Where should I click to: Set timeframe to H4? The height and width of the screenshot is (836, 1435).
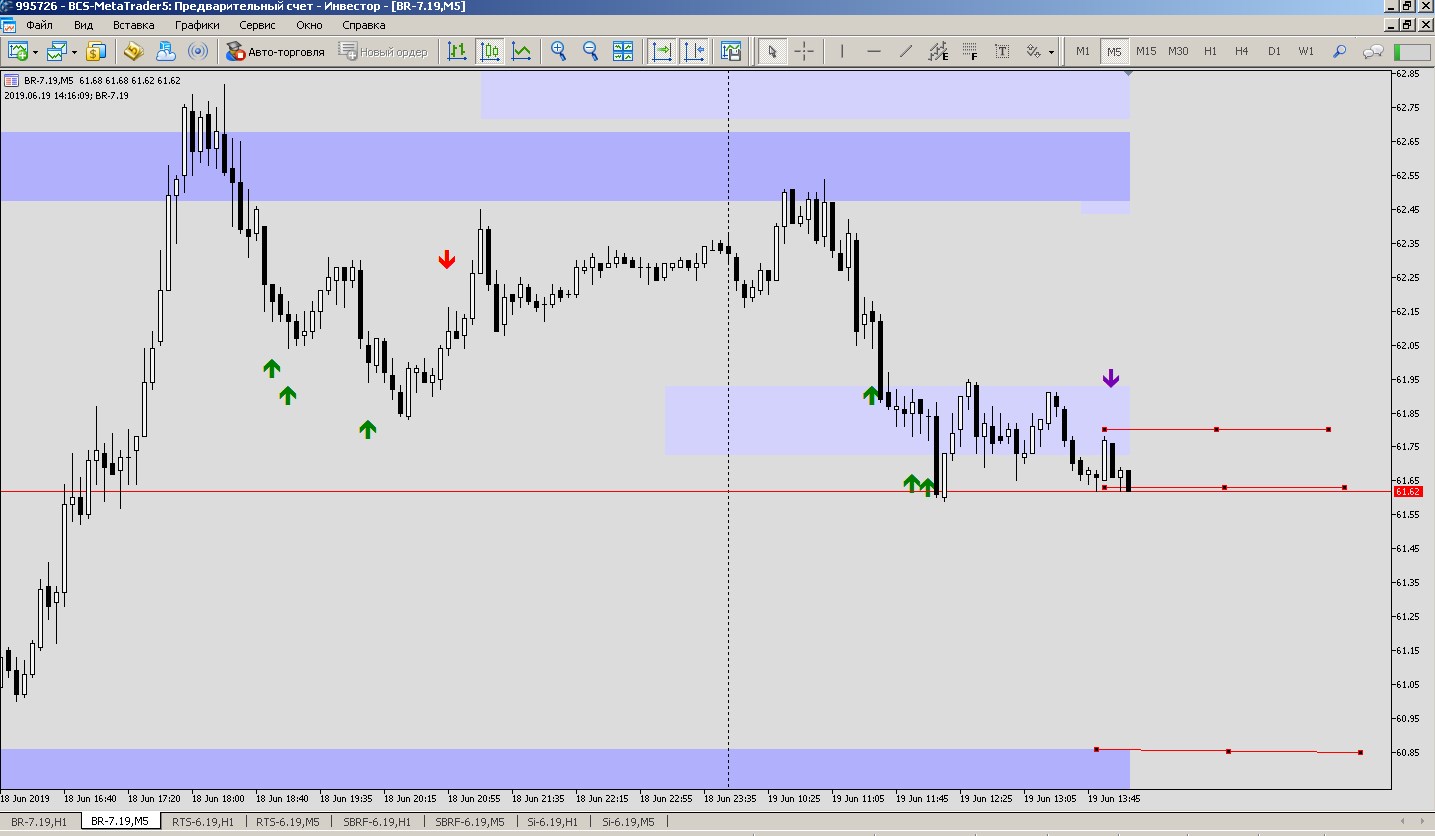tap(1242, 51)
